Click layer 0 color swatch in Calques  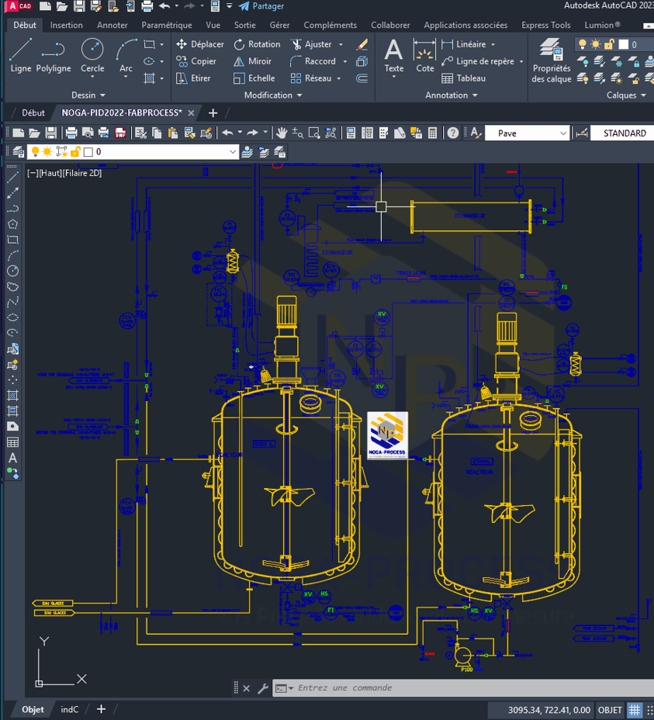pyautogui.click(x=622, y=44)
